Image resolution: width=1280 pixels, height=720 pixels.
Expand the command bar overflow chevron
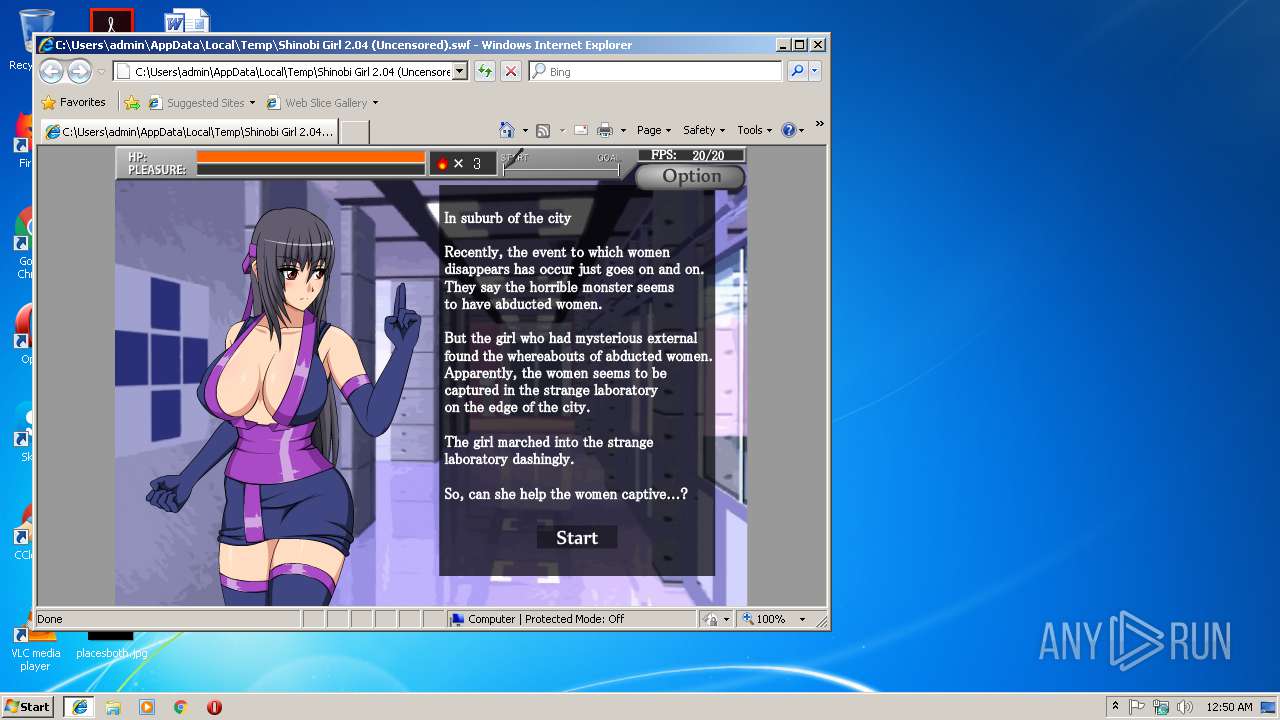(x=819, y=124)
